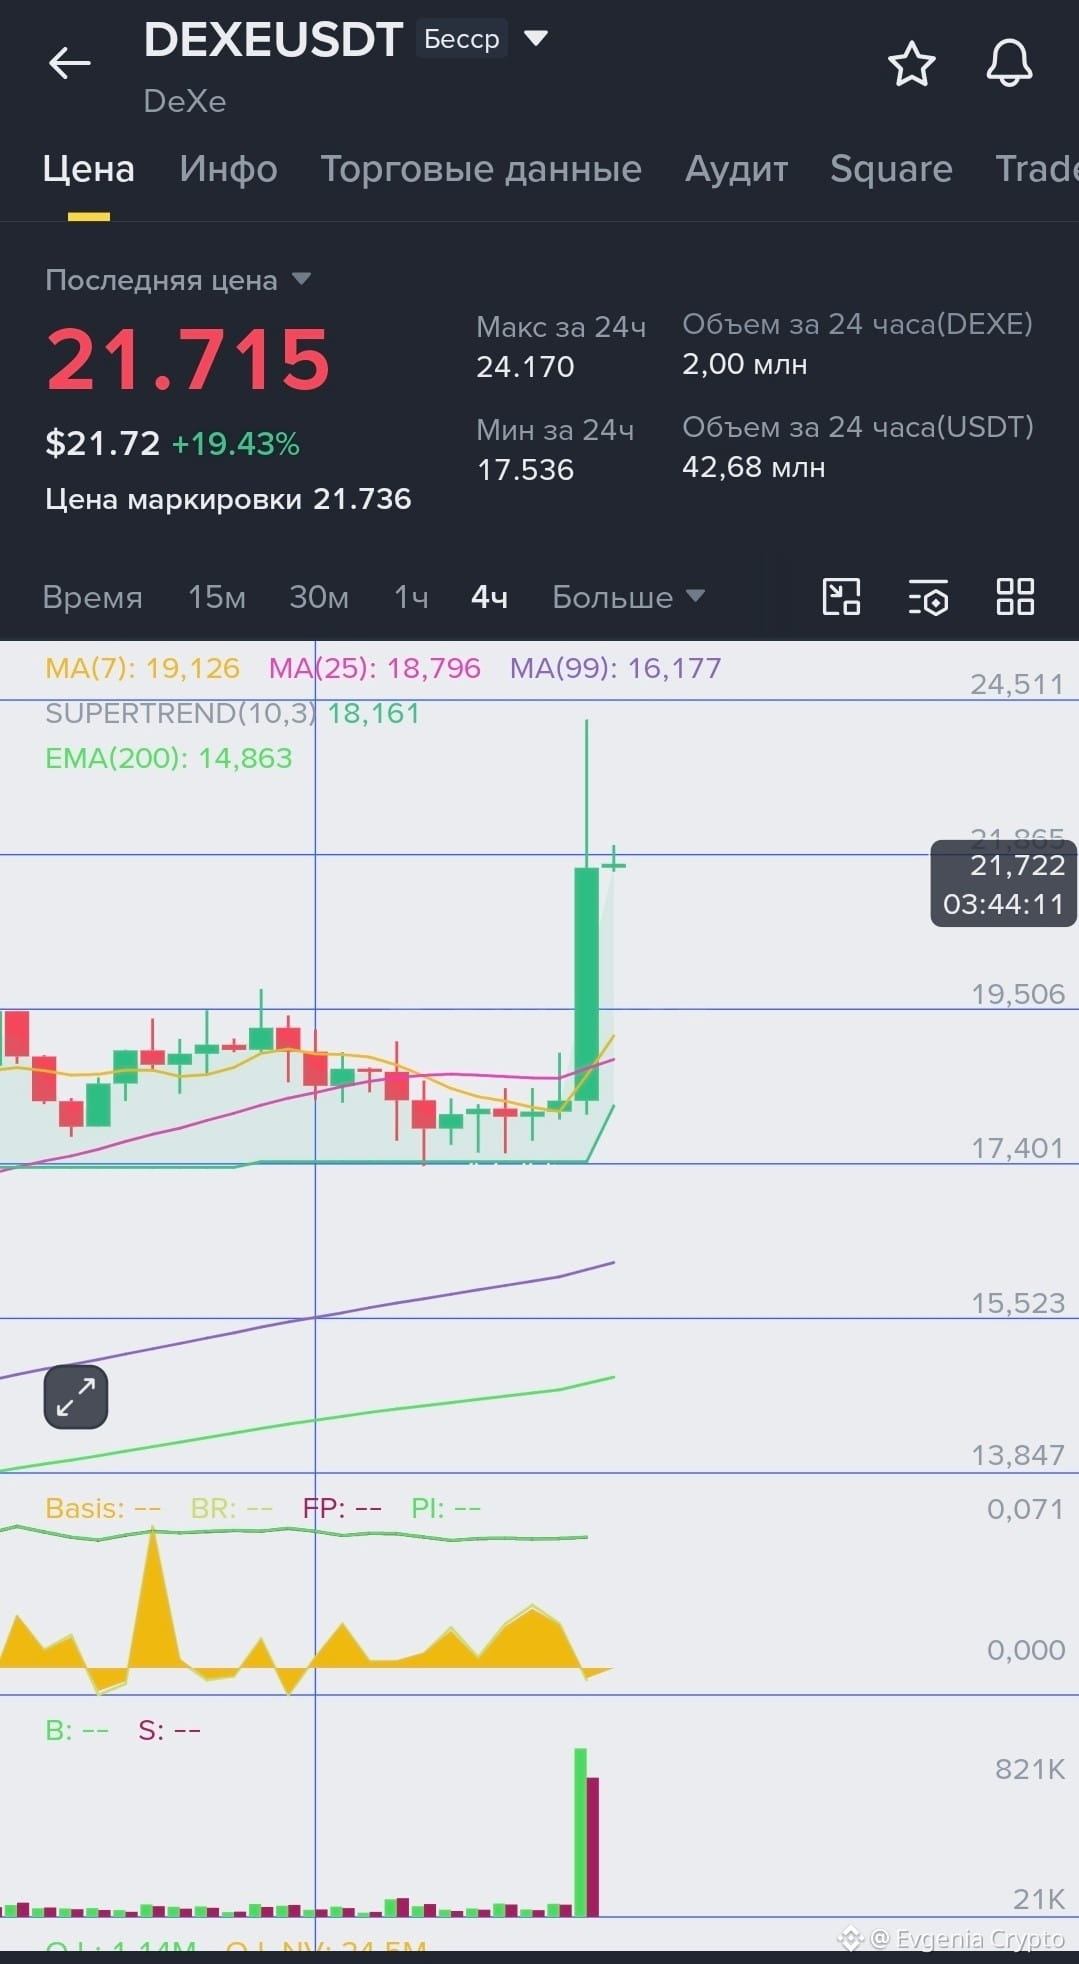Expand the Последняя цена dropdown
Image resolution: width=1079 pixels, height=1964 pixels.
[x=301, y=279]
